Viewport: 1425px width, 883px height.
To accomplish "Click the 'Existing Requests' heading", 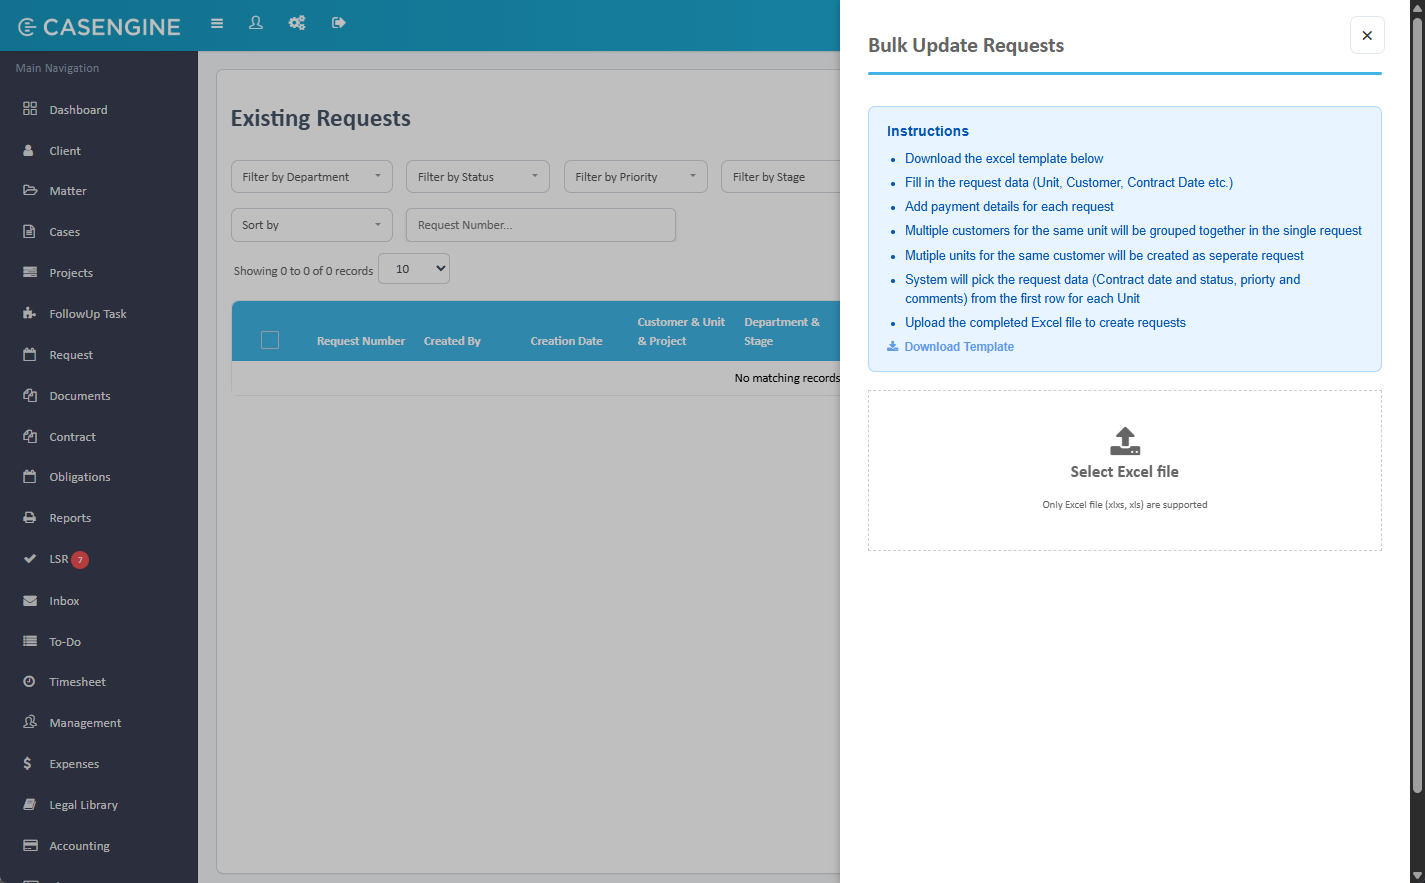I will click(x=321, y=118).
